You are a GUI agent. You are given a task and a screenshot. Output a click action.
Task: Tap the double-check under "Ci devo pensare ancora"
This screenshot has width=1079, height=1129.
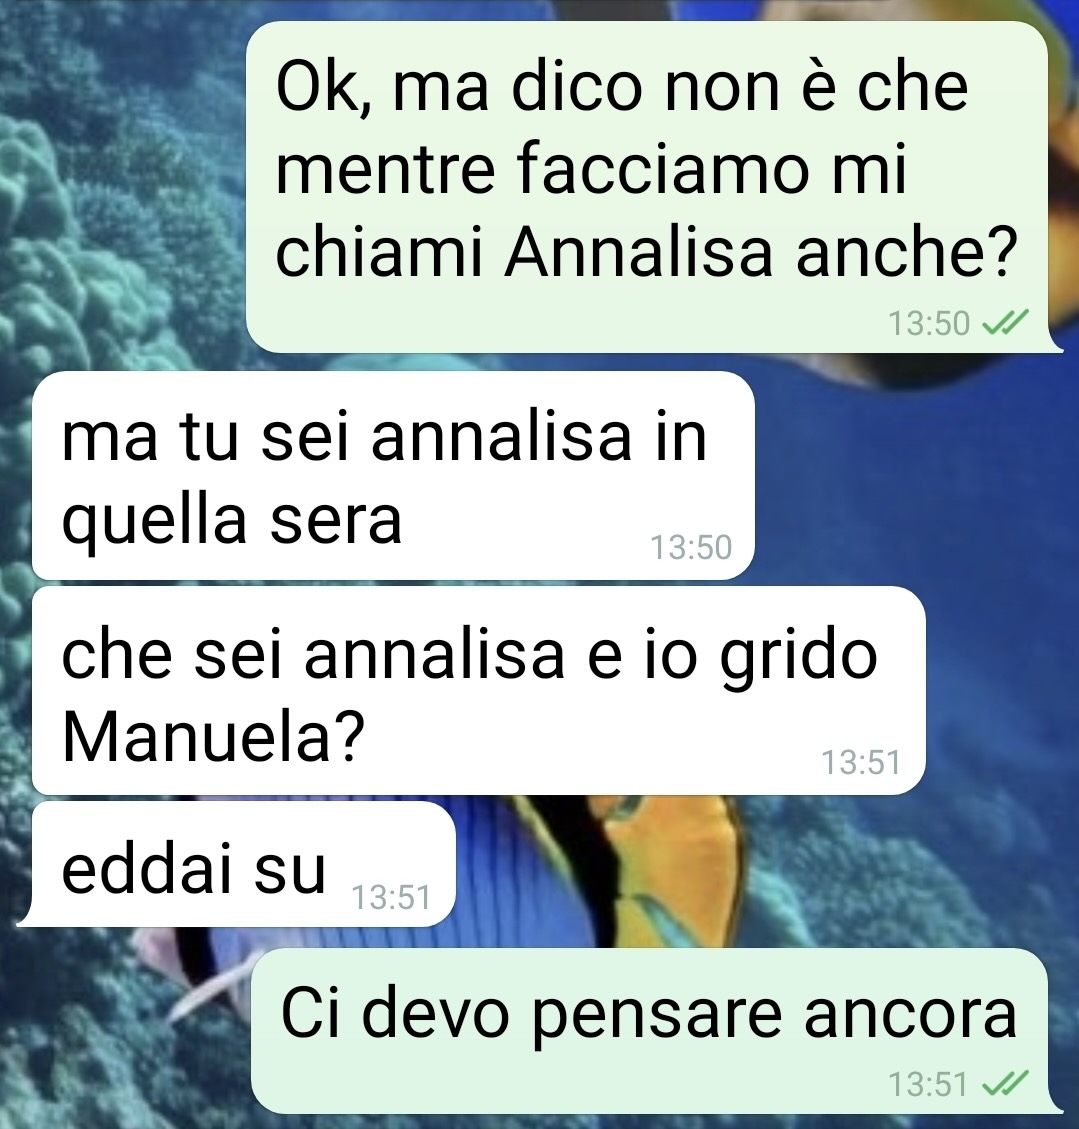(1006, 1083)
